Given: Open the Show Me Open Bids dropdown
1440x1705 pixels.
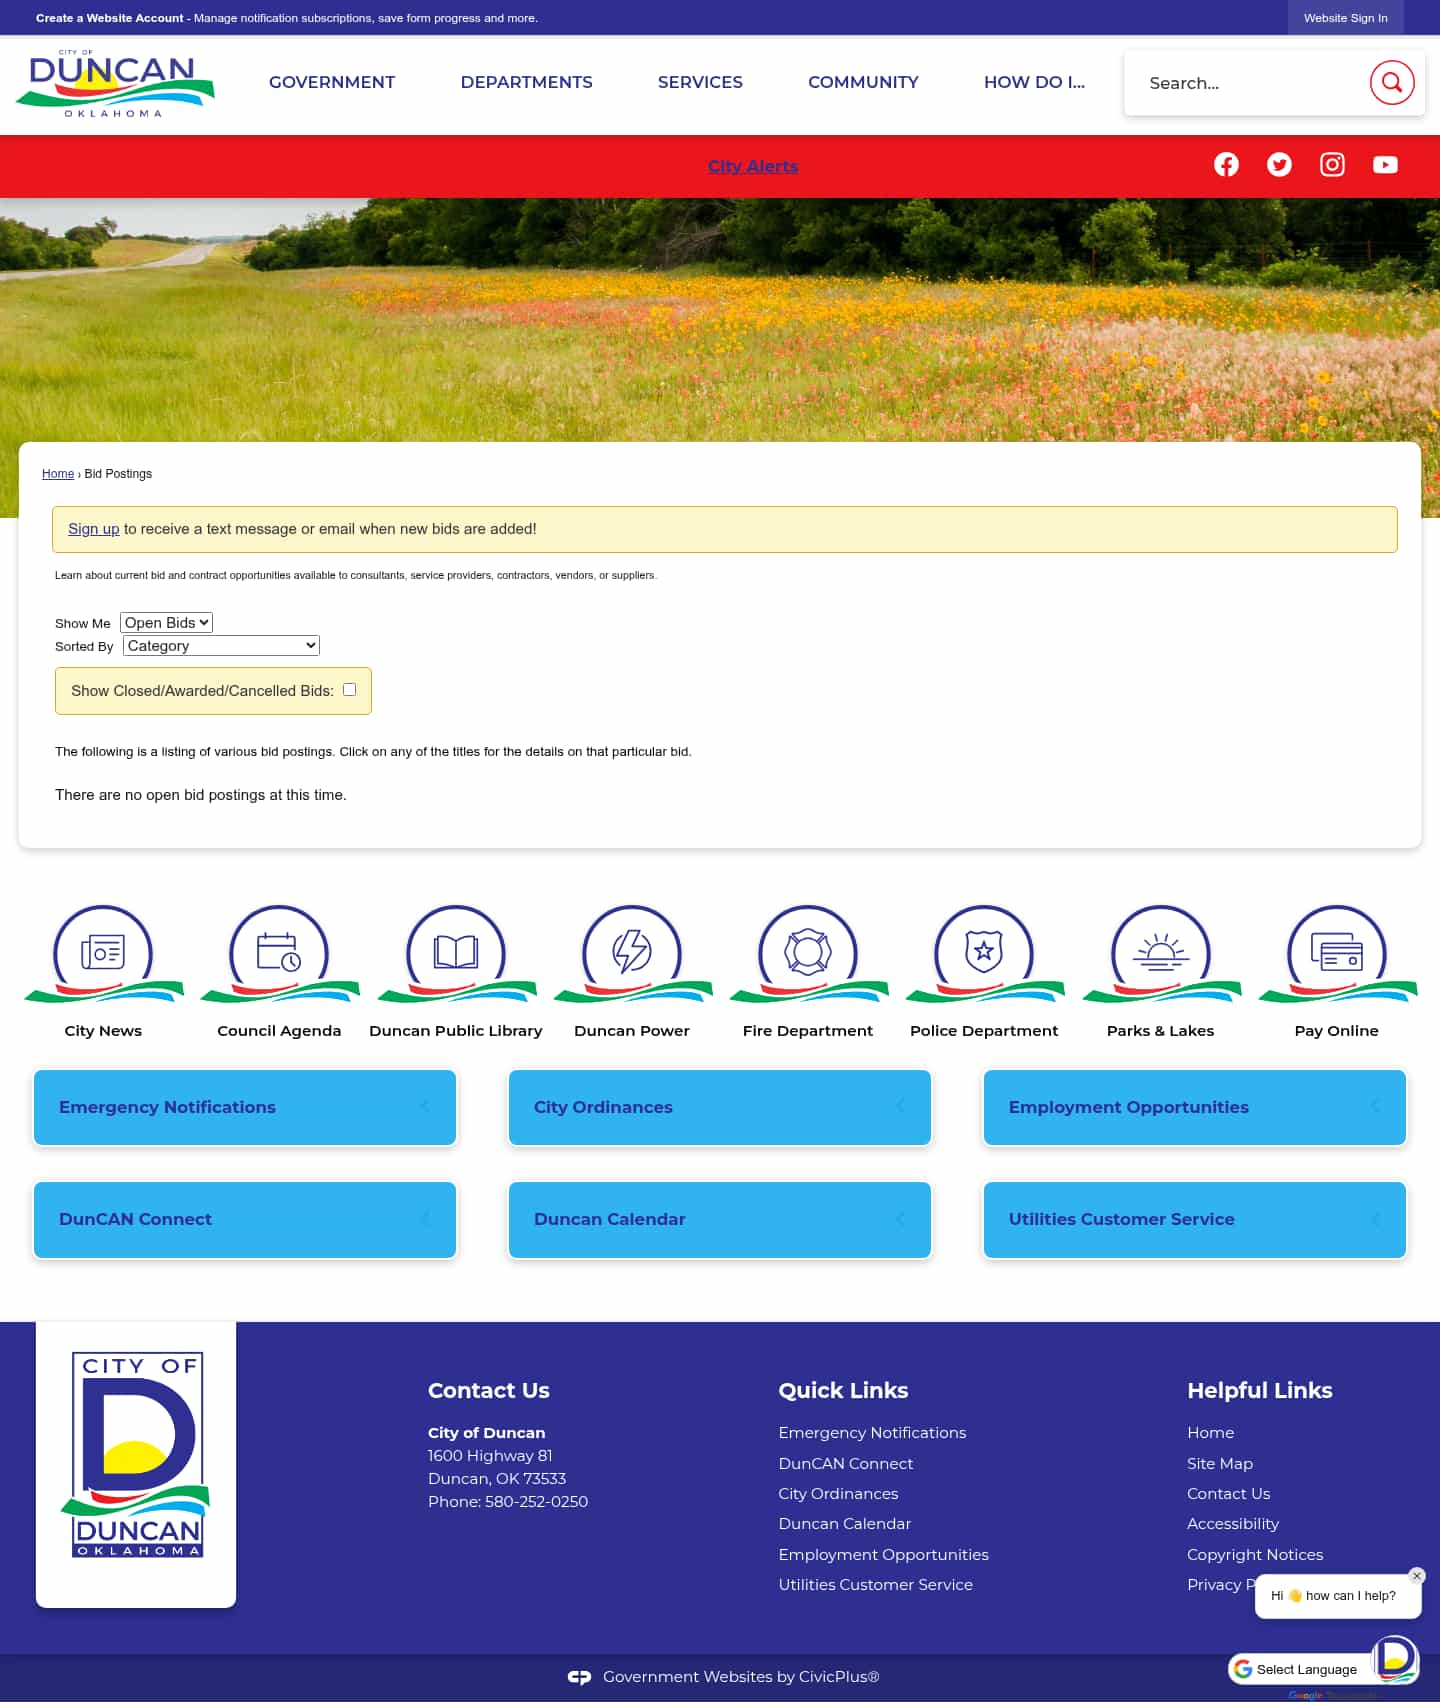Looking at the screenshot, I should 166,623.
